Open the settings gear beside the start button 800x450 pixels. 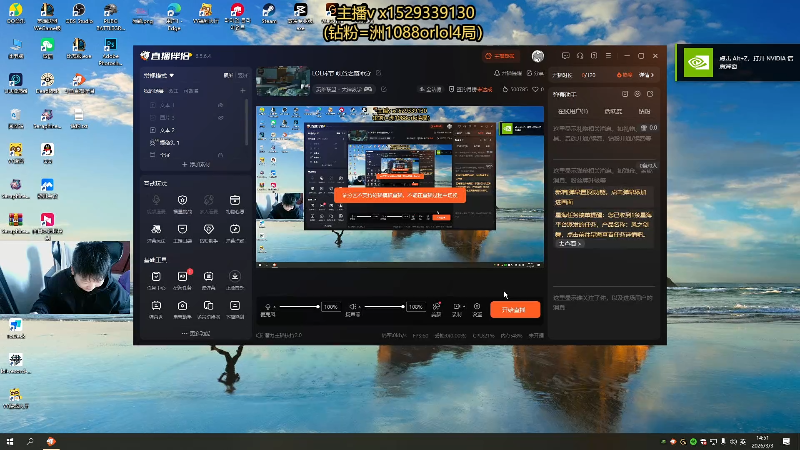pos(477,307)
